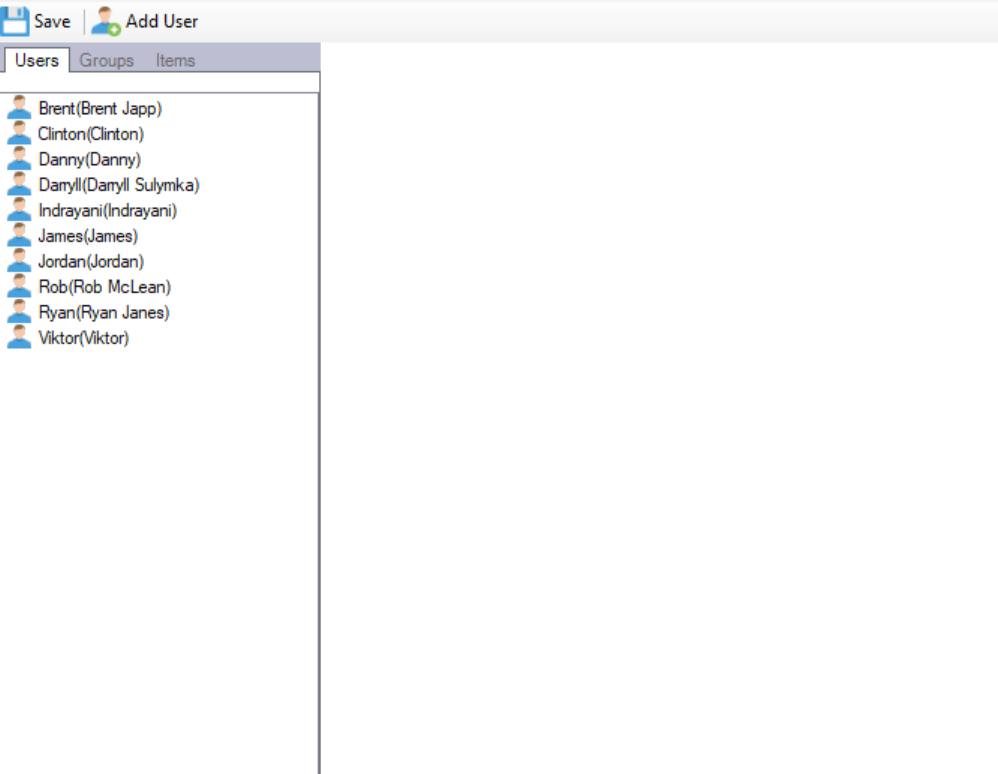Click empty list area below Viktor
This screenshot has width=998, height=774.
point(160,550)
